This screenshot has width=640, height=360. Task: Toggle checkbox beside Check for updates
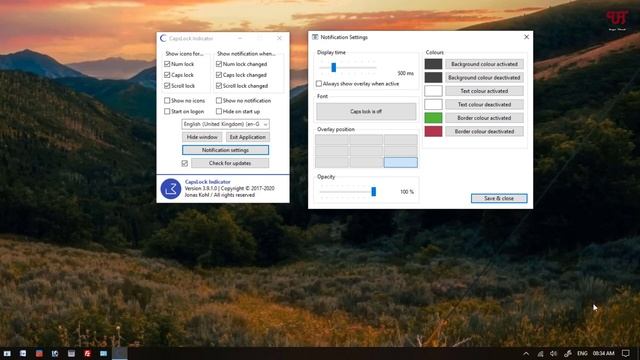(184, 163)
